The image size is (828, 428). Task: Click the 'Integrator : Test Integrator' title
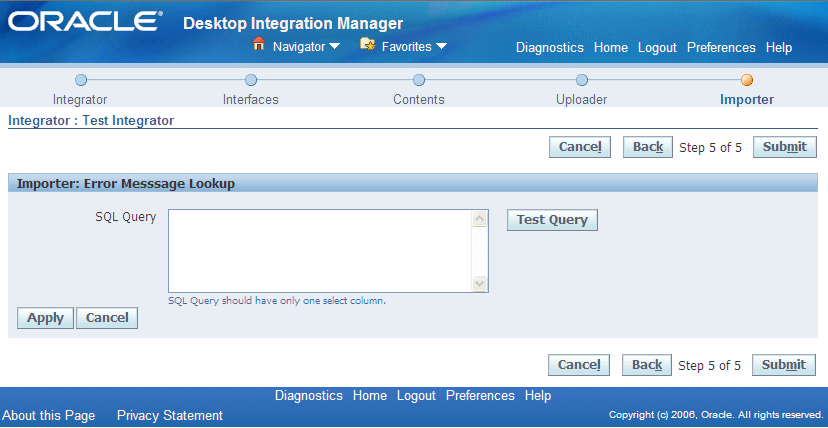click(x=91, y=121)
